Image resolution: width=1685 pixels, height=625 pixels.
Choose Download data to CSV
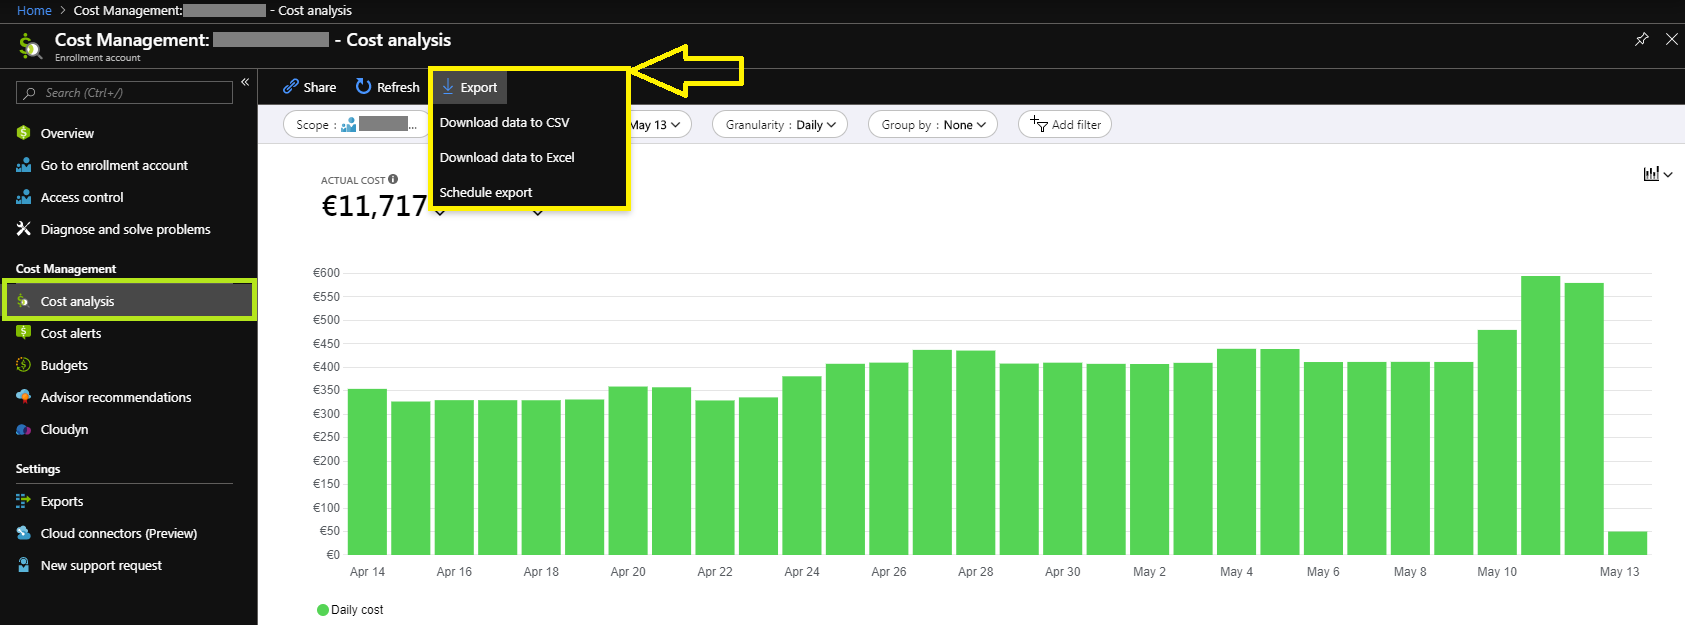504,122
